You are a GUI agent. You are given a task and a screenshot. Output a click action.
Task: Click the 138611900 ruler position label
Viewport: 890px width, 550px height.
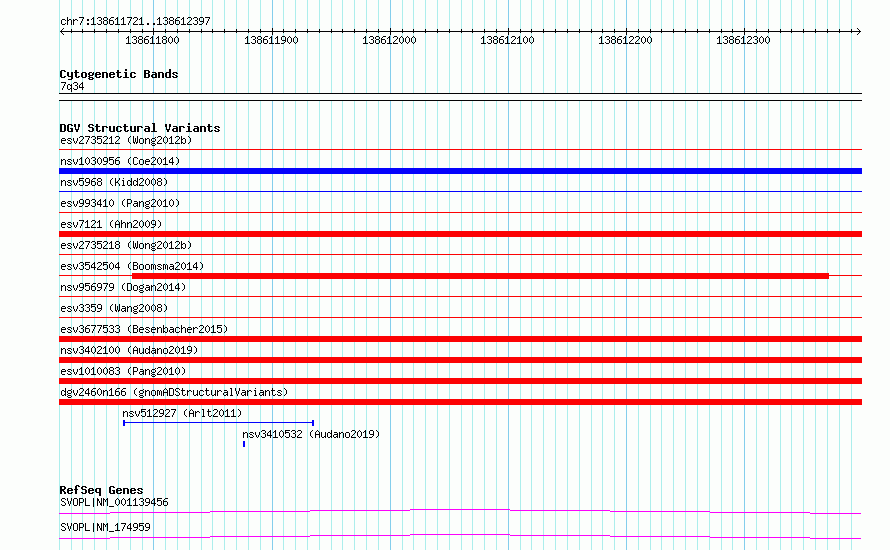(271, 40)
